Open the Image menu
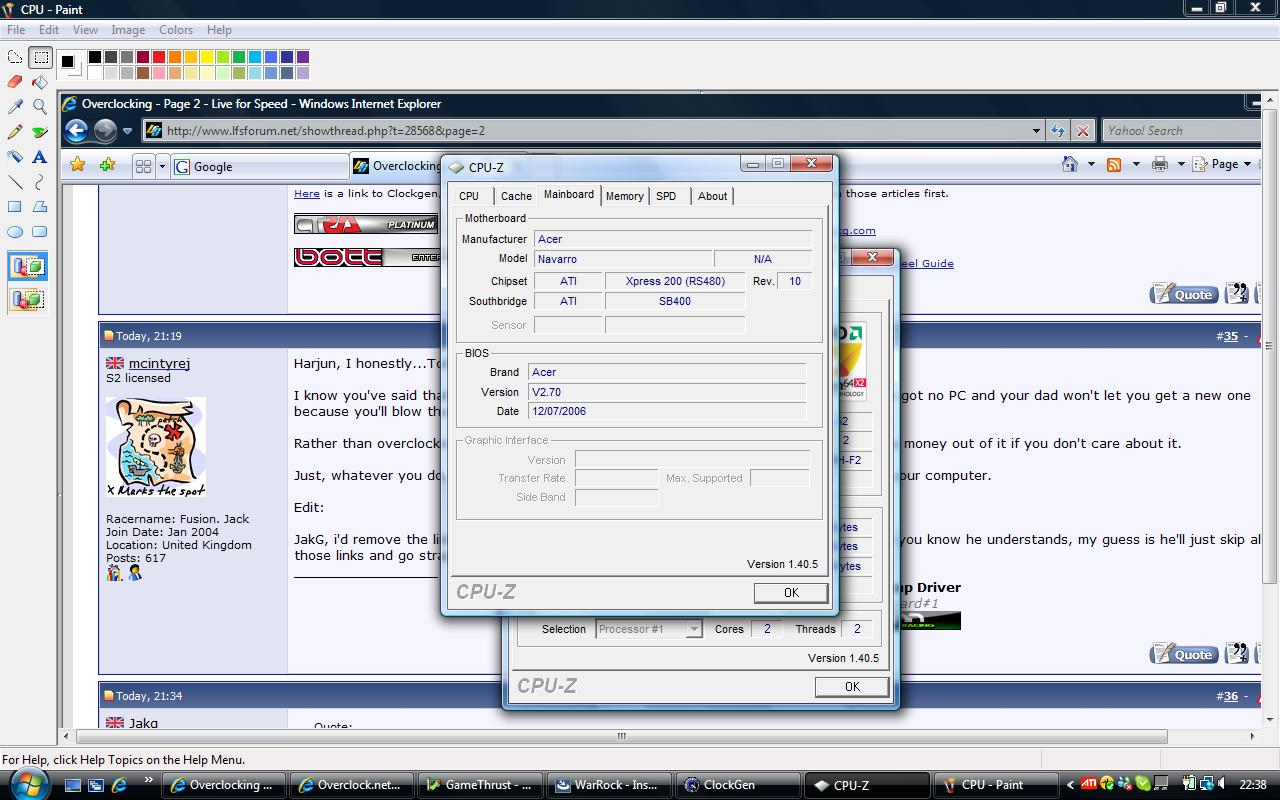The height and width of the screenshot is (800, 1280). pyautogui.click(x=128, y=30)
